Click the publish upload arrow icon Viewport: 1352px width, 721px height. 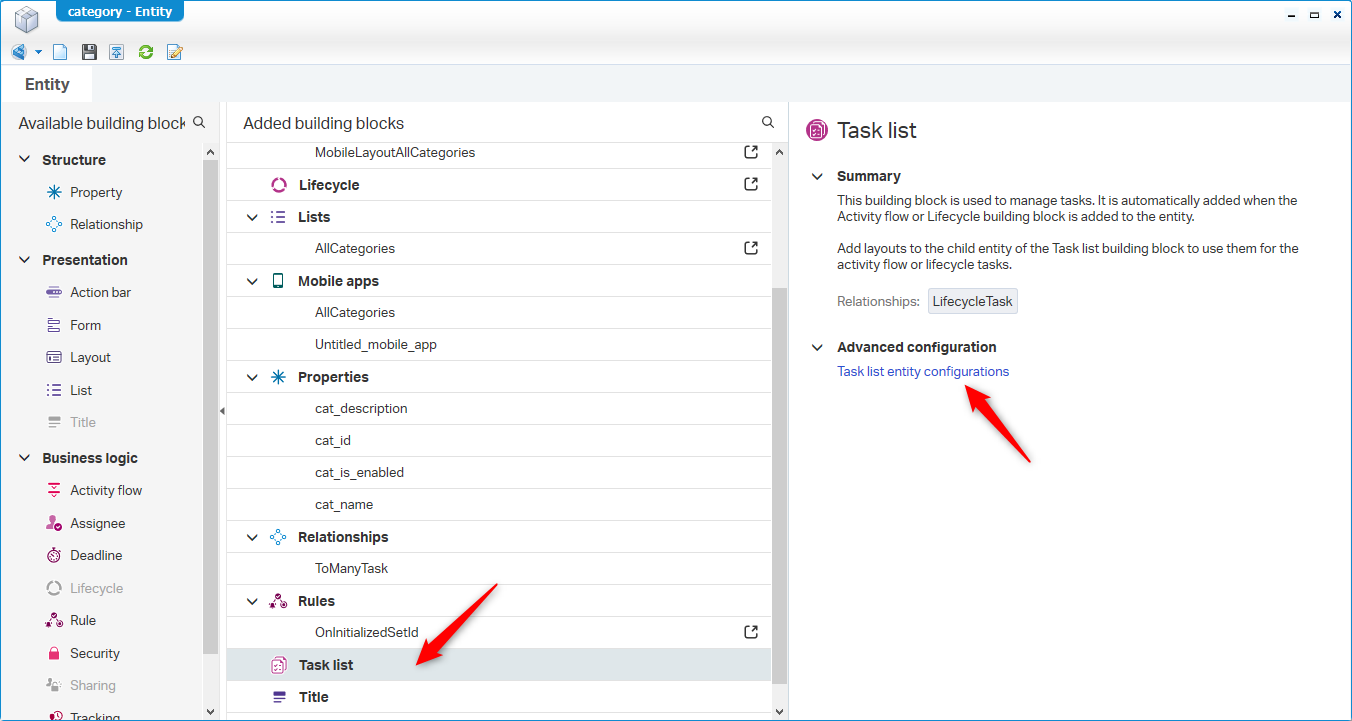[117, 52]
